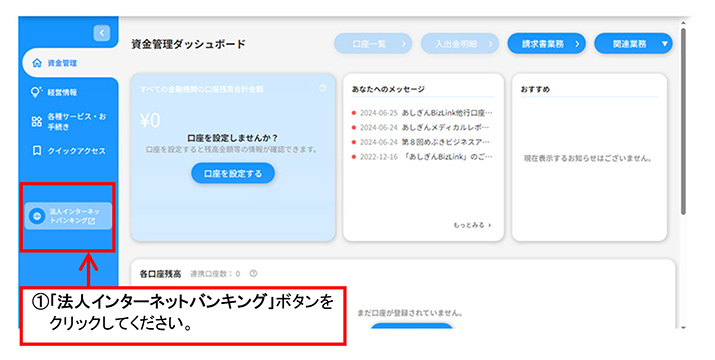Click the 法人インターネットバンキング button
The image size is (715, 360).
click(x=68, y=216)
